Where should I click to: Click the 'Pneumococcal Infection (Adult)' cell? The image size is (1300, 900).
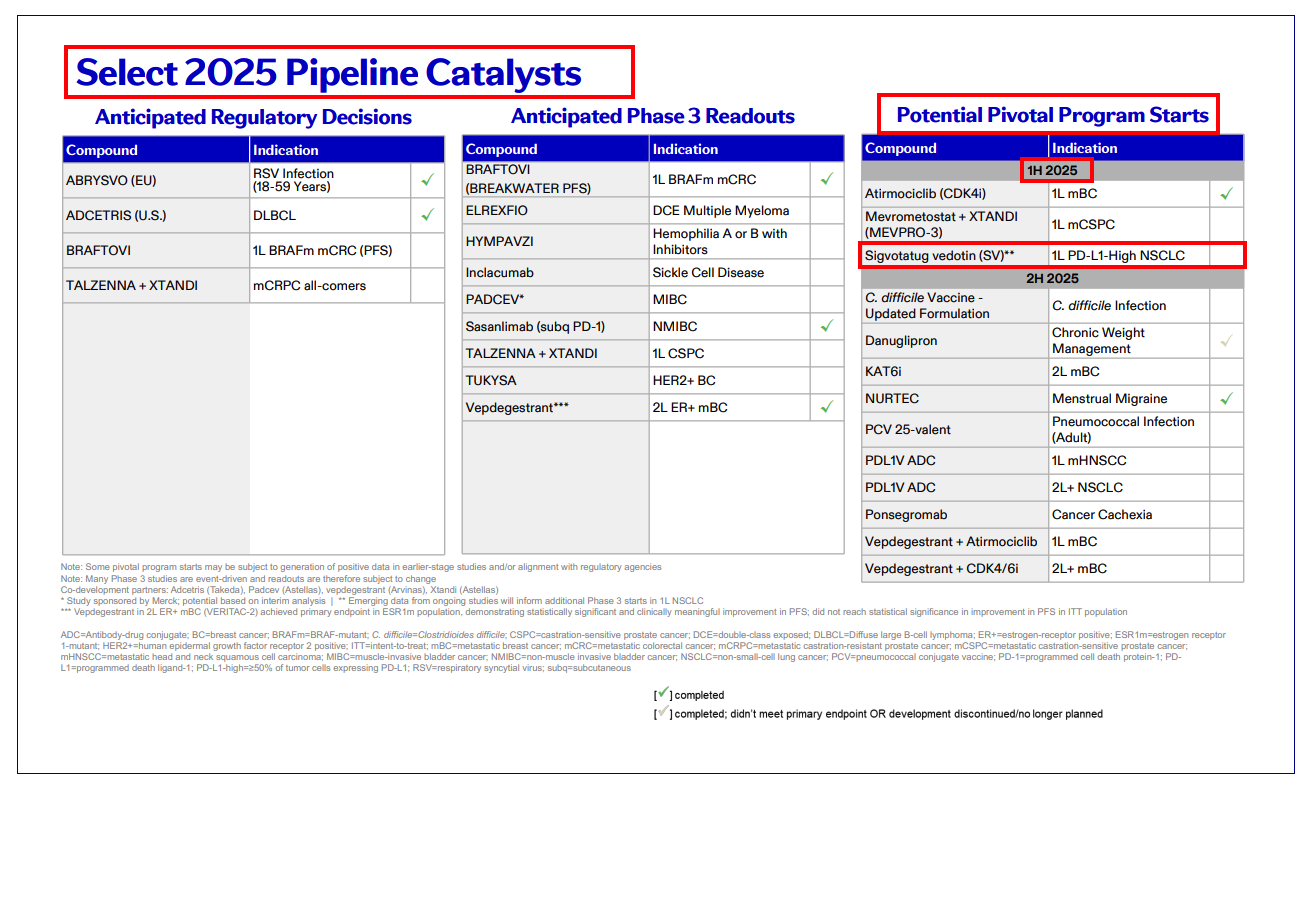click(1129, 429)
